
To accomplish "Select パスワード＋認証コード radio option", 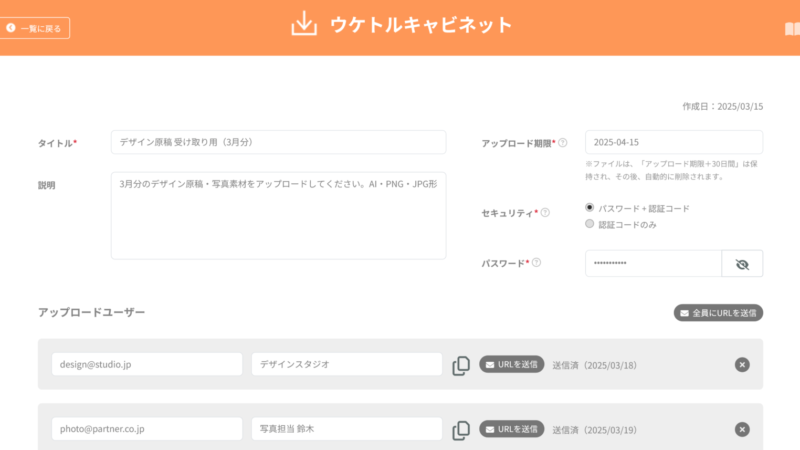I will 589,208.
